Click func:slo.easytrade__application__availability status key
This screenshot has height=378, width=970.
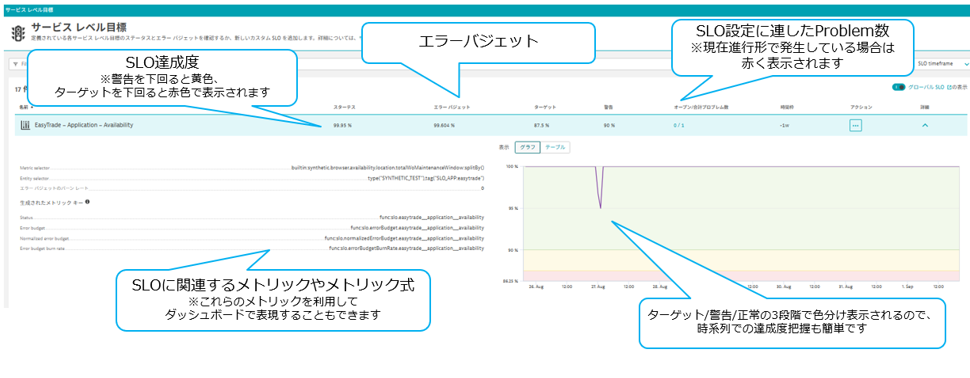[432, 217]
